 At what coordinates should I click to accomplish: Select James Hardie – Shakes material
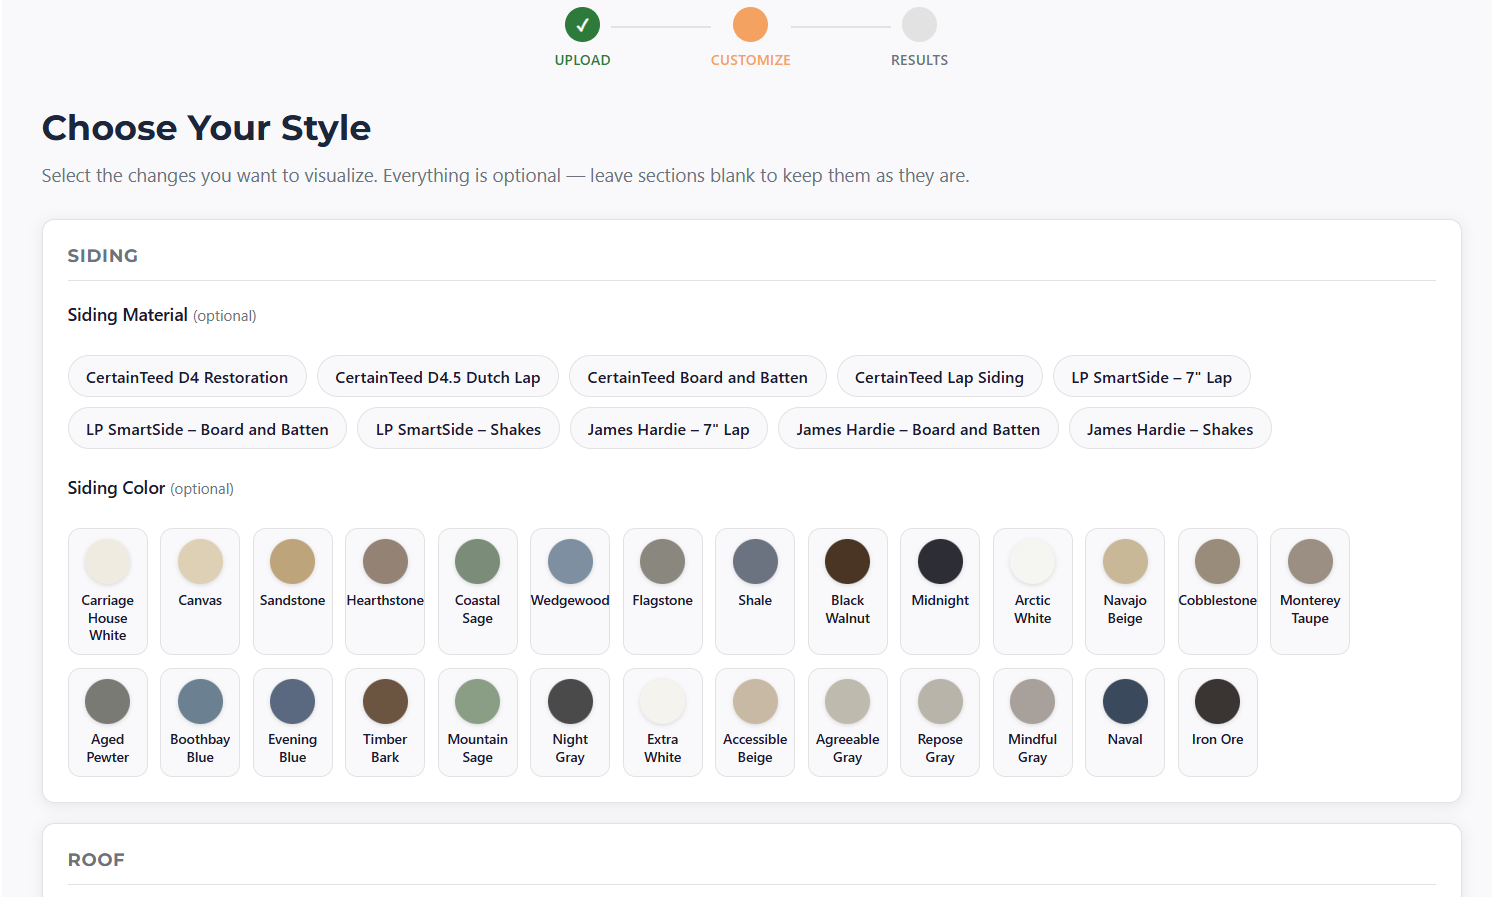[x=1170, y=429]
